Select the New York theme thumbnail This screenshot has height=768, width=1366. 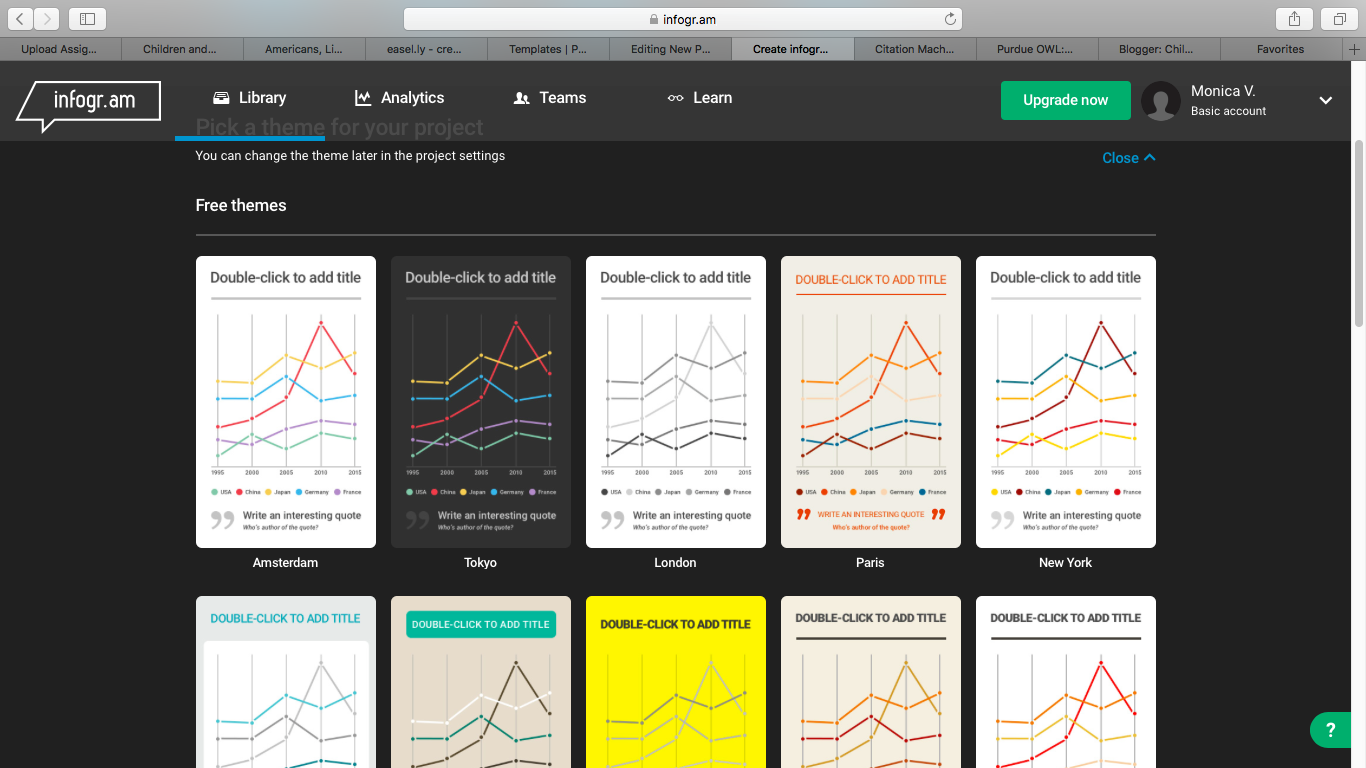tap(1066, 402)
